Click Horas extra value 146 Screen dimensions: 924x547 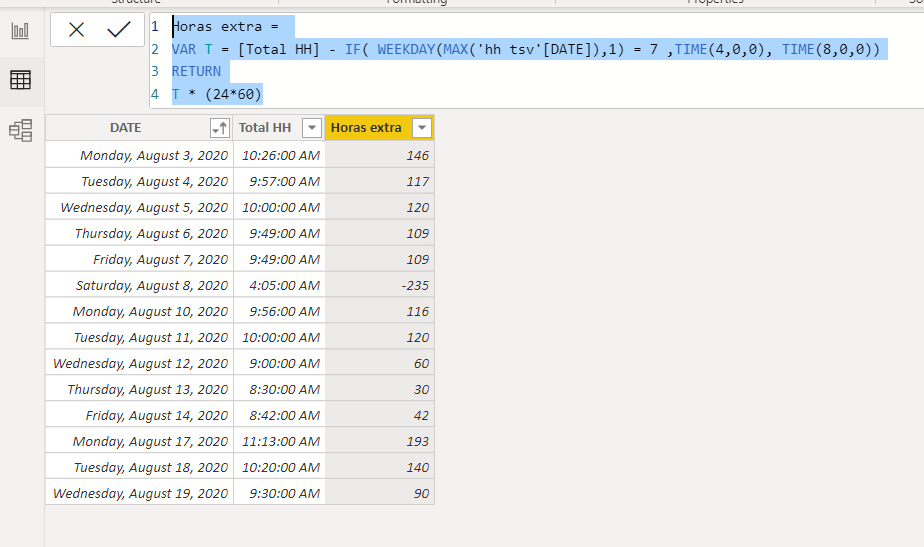380,155
